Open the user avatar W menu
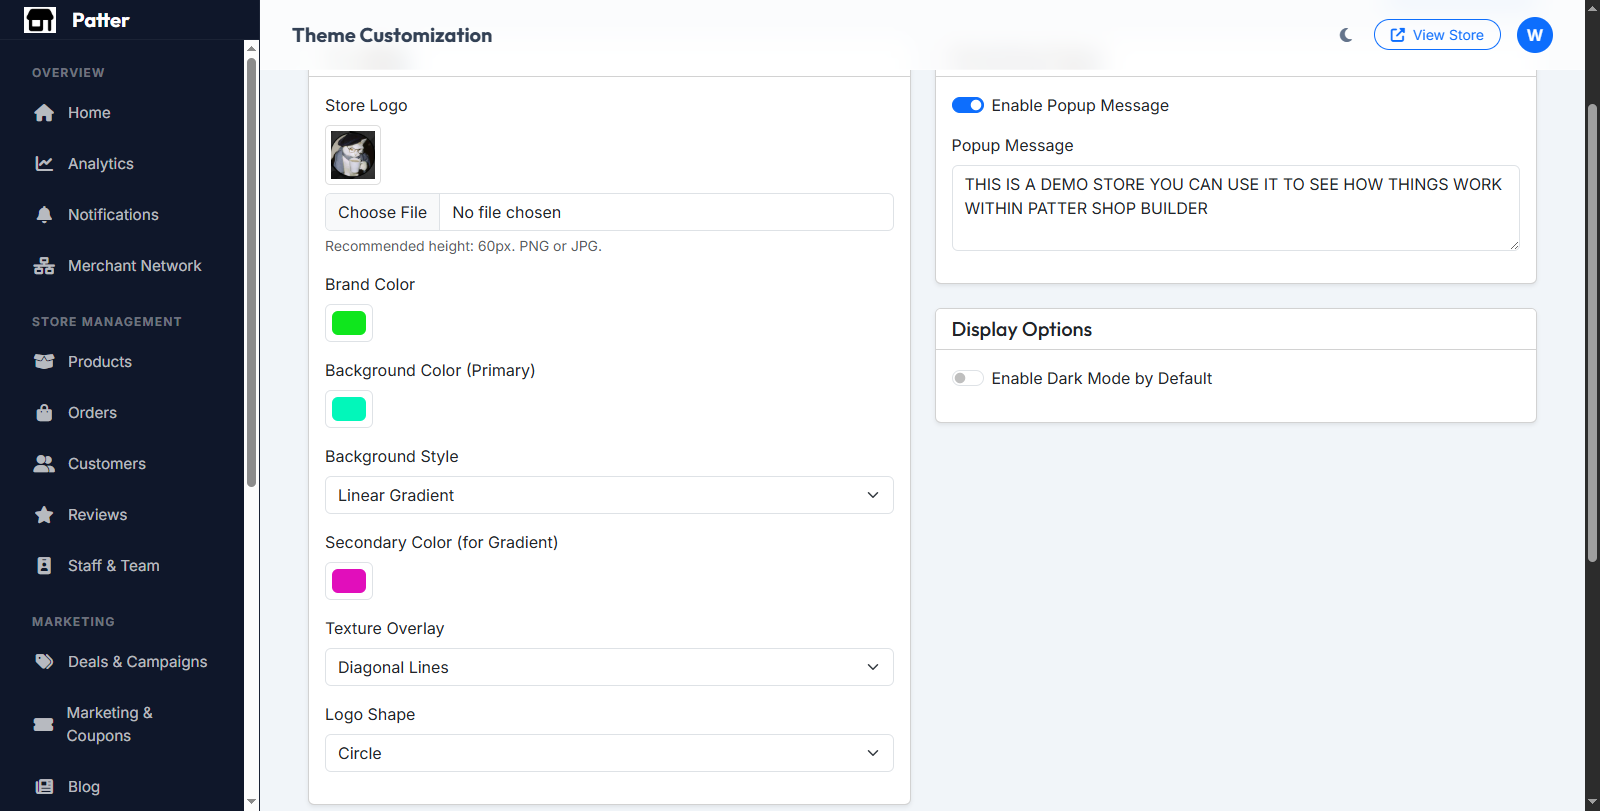The height and width of the screenshot is (811, 1600). [1534, 35]
